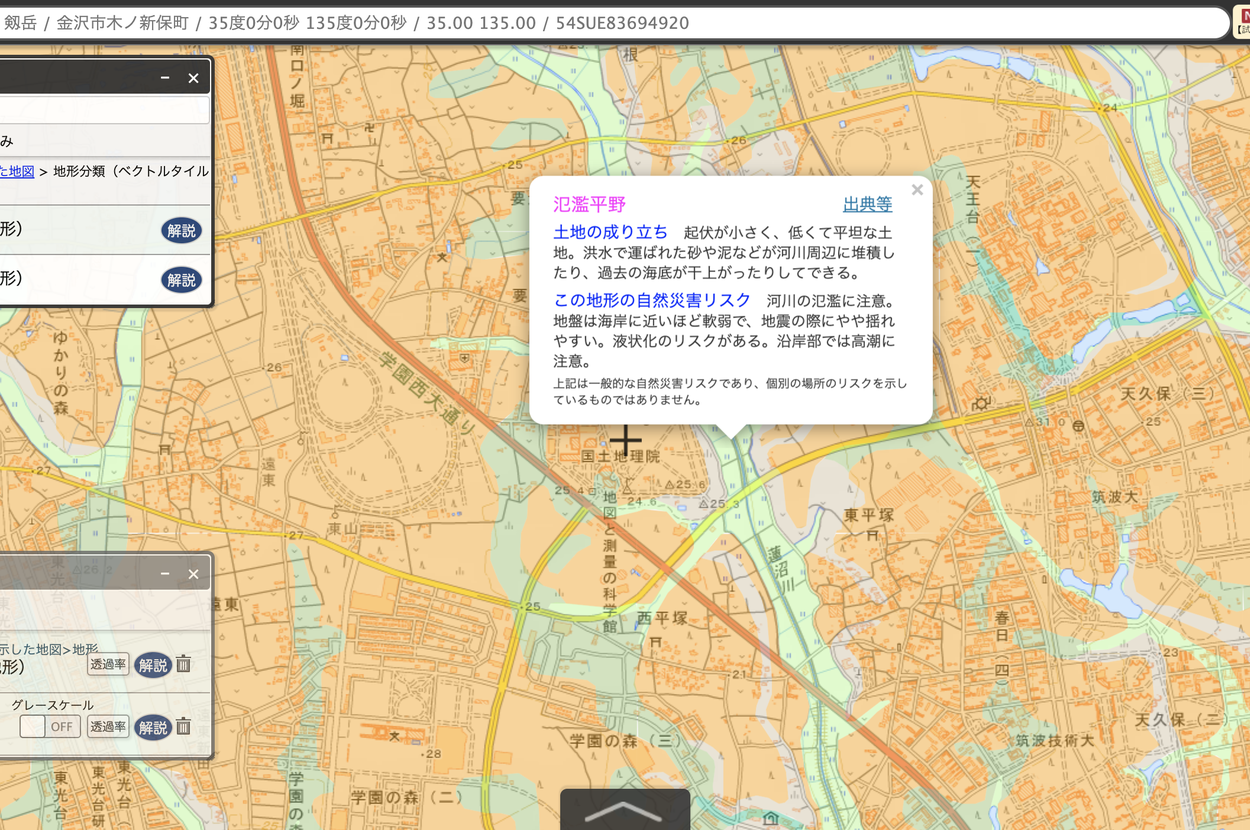The image size is (1250, 830).
Task: Show 解説 for first list layer
Action: (181, 231)
